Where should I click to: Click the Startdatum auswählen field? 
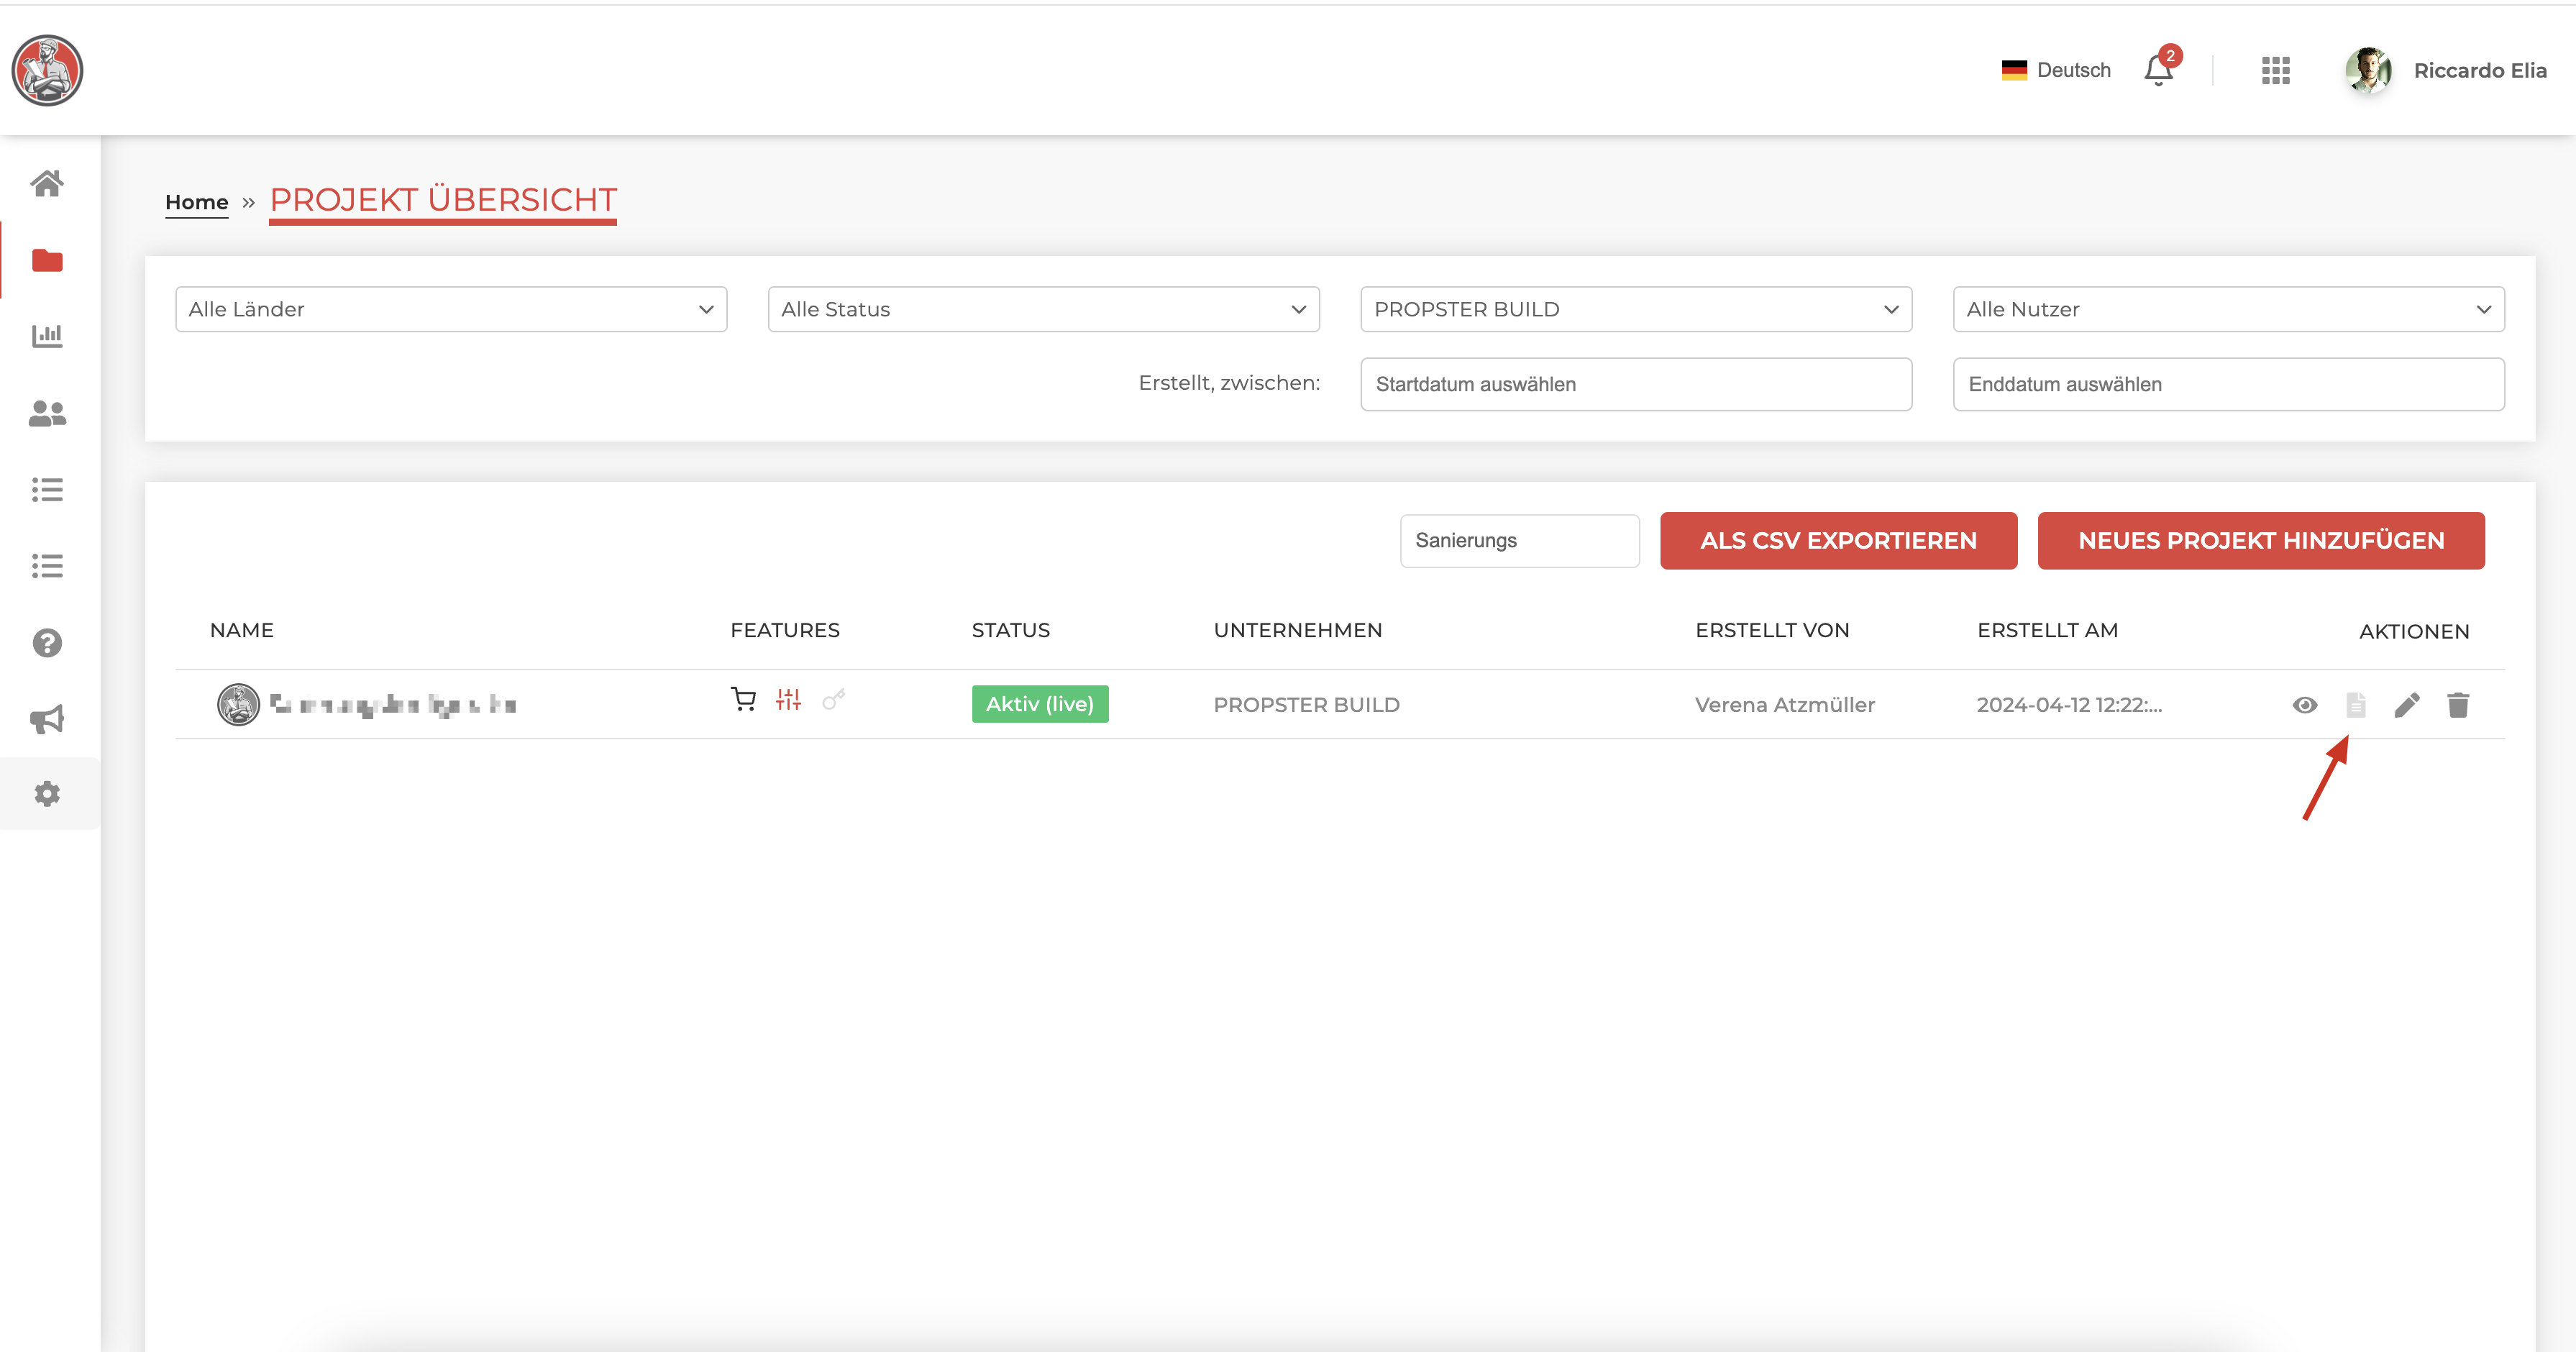coord(1635,385)
